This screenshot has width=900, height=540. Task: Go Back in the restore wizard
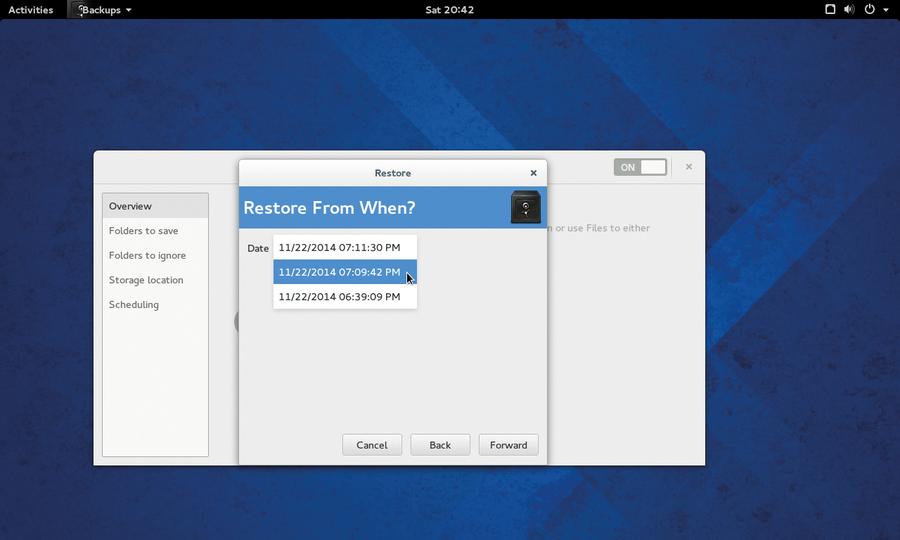pyautogui.click(x=440, y=445)
